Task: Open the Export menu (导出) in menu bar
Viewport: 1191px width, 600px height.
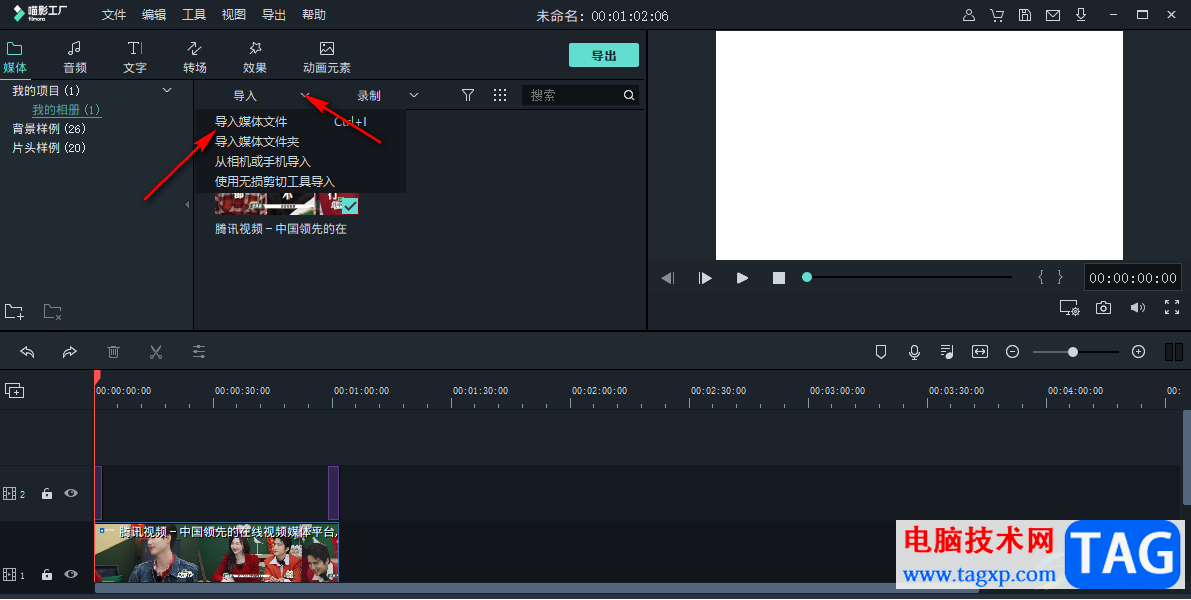Action: point(273,15)
